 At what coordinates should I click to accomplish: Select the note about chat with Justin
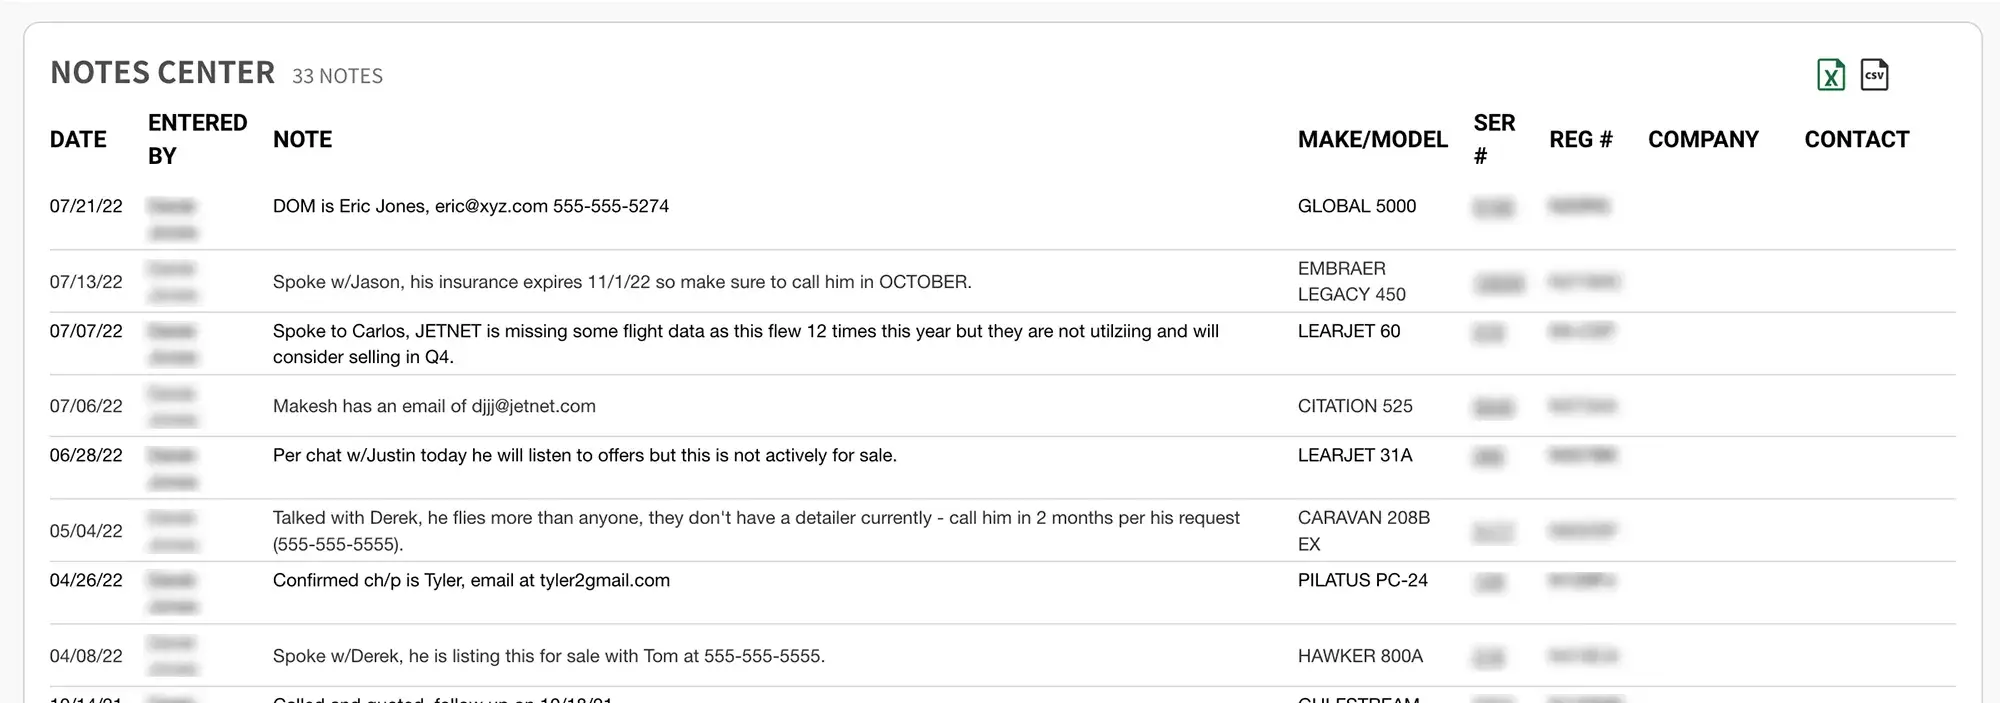[x=584, y=455]
